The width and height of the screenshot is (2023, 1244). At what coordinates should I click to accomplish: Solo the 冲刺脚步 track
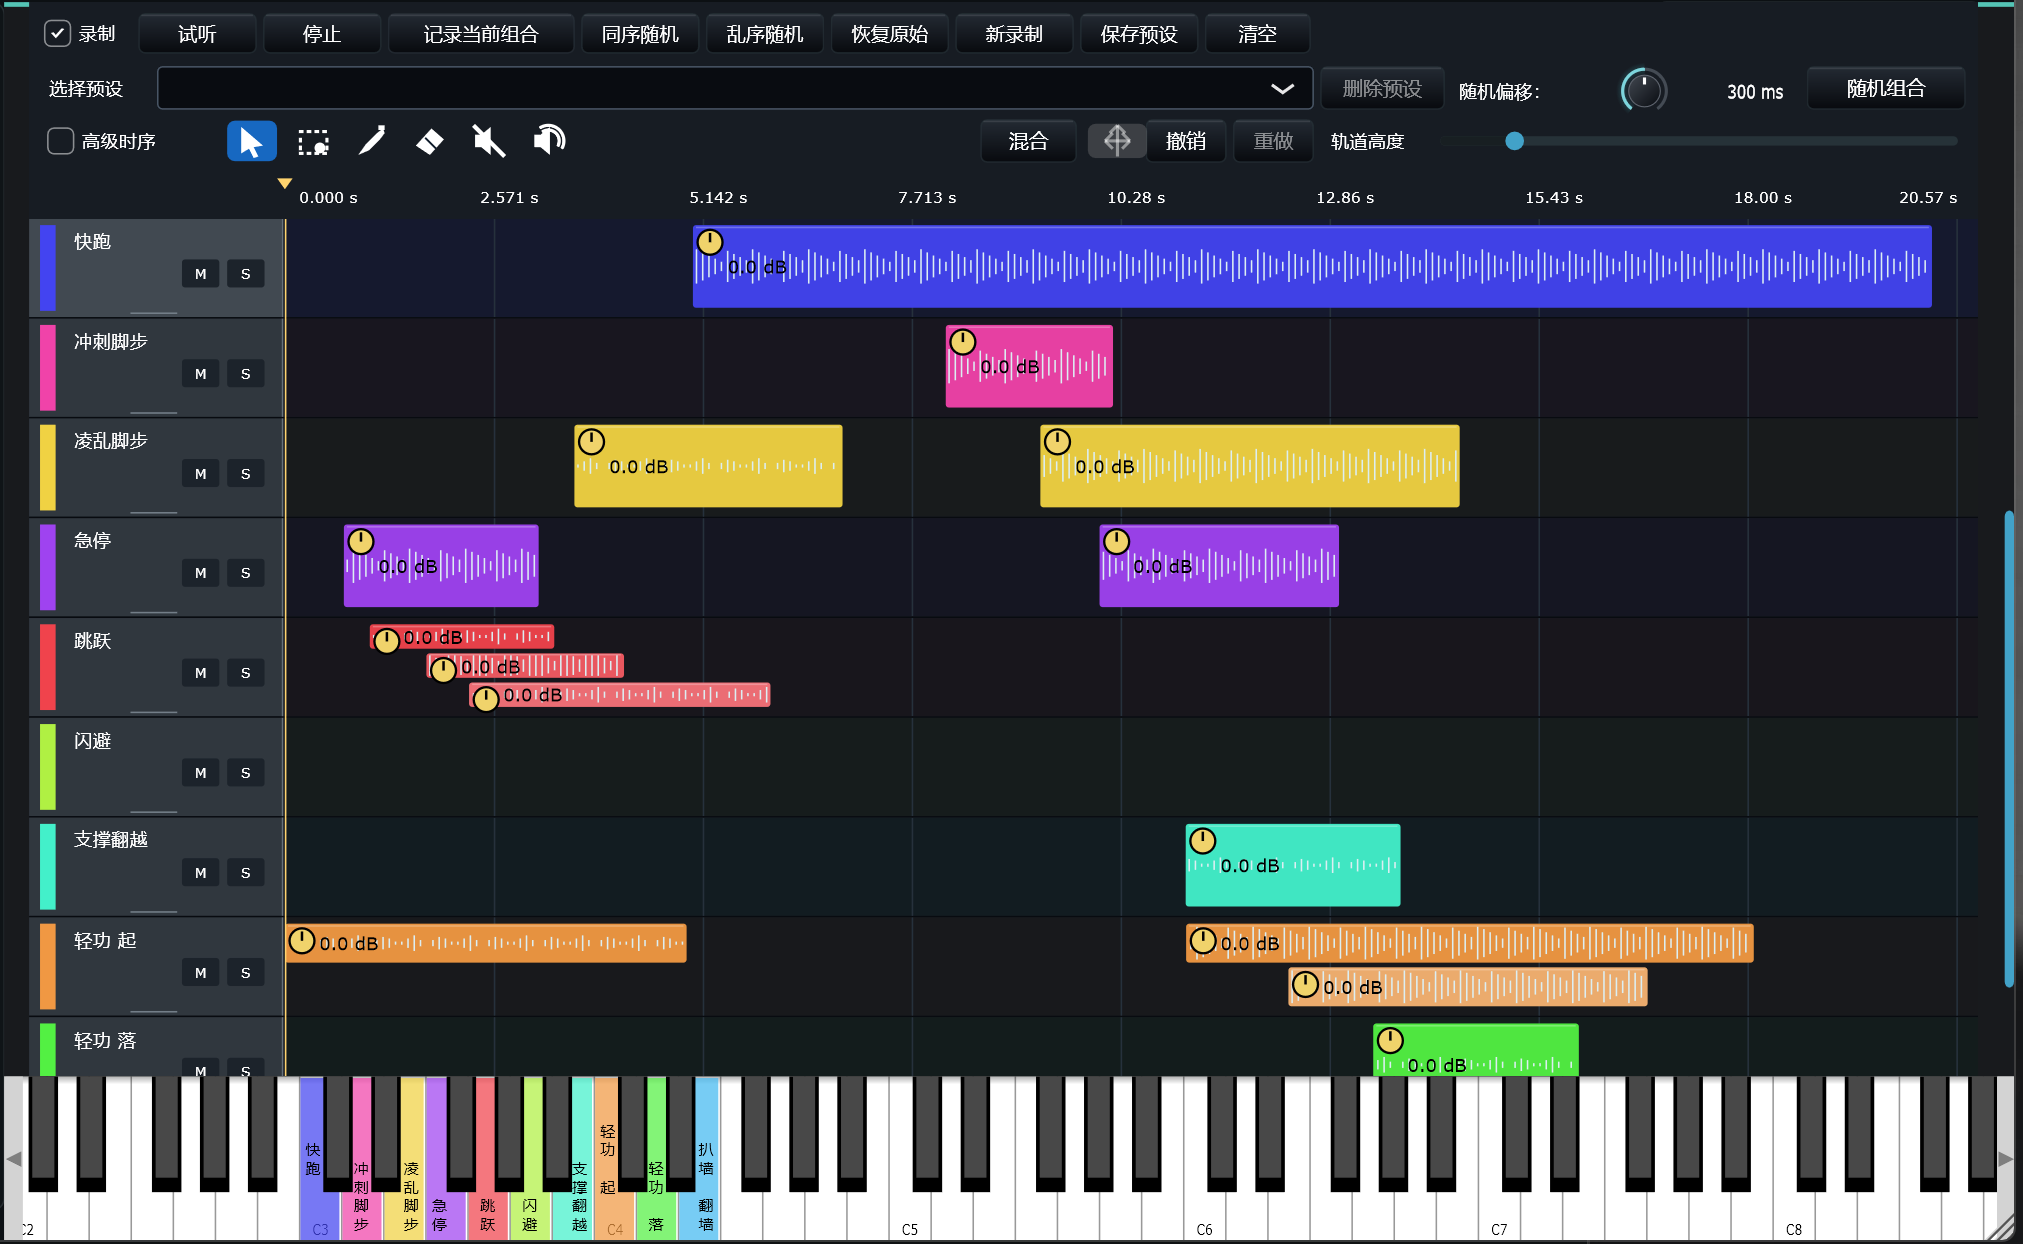coord(246,374)
